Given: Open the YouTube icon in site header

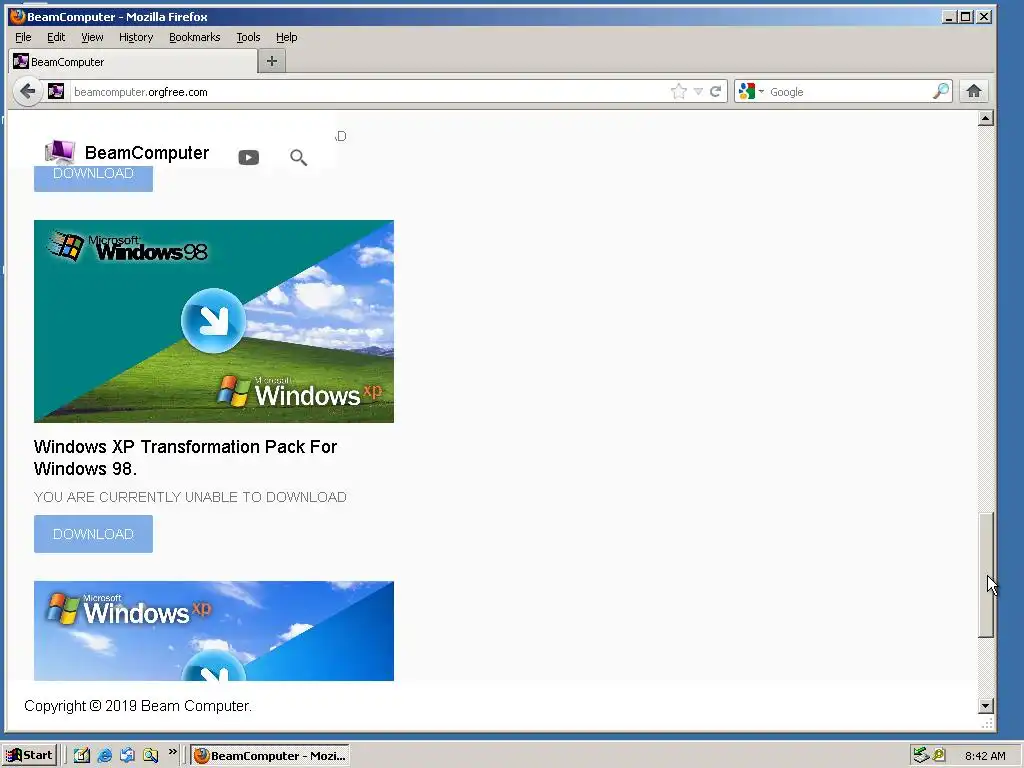Looking at the screenshot, I should [x=248, y=157].
